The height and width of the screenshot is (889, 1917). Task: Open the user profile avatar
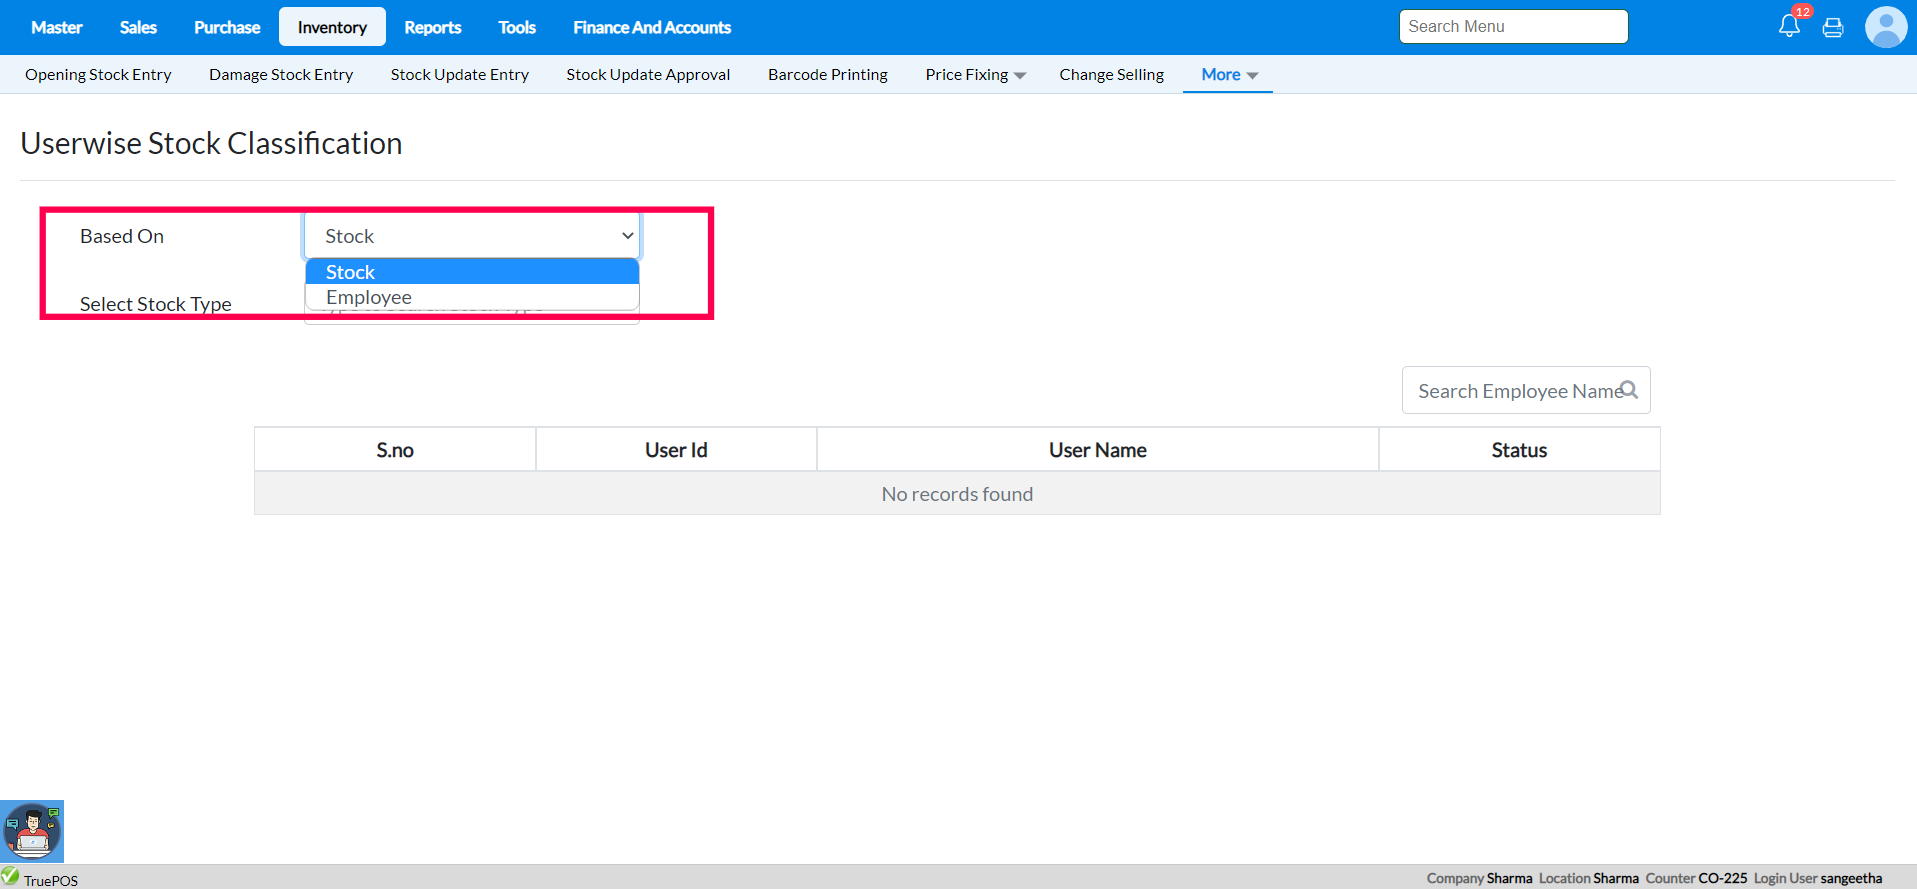pos(1885,27)
